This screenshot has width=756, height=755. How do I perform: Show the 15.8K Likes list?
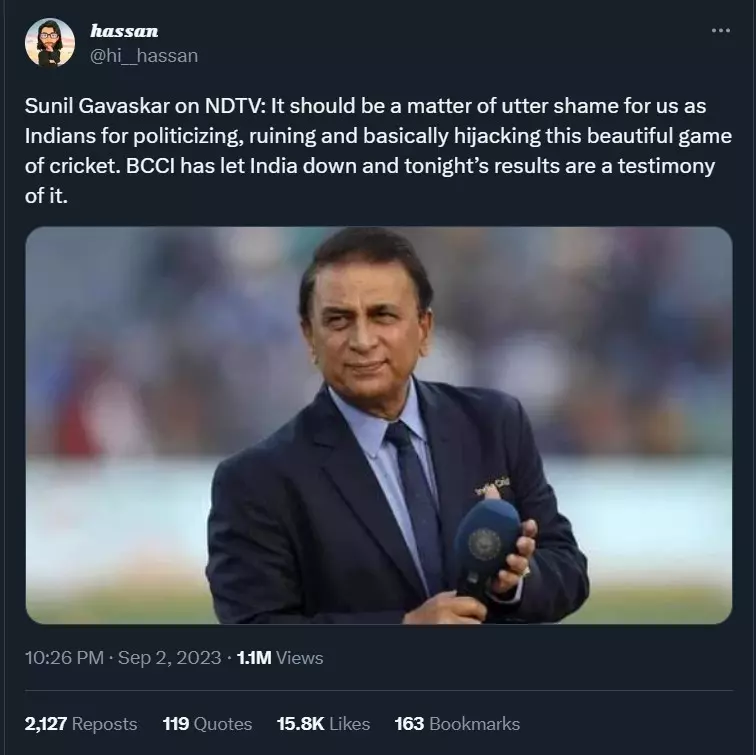click(x=324, y=724)
